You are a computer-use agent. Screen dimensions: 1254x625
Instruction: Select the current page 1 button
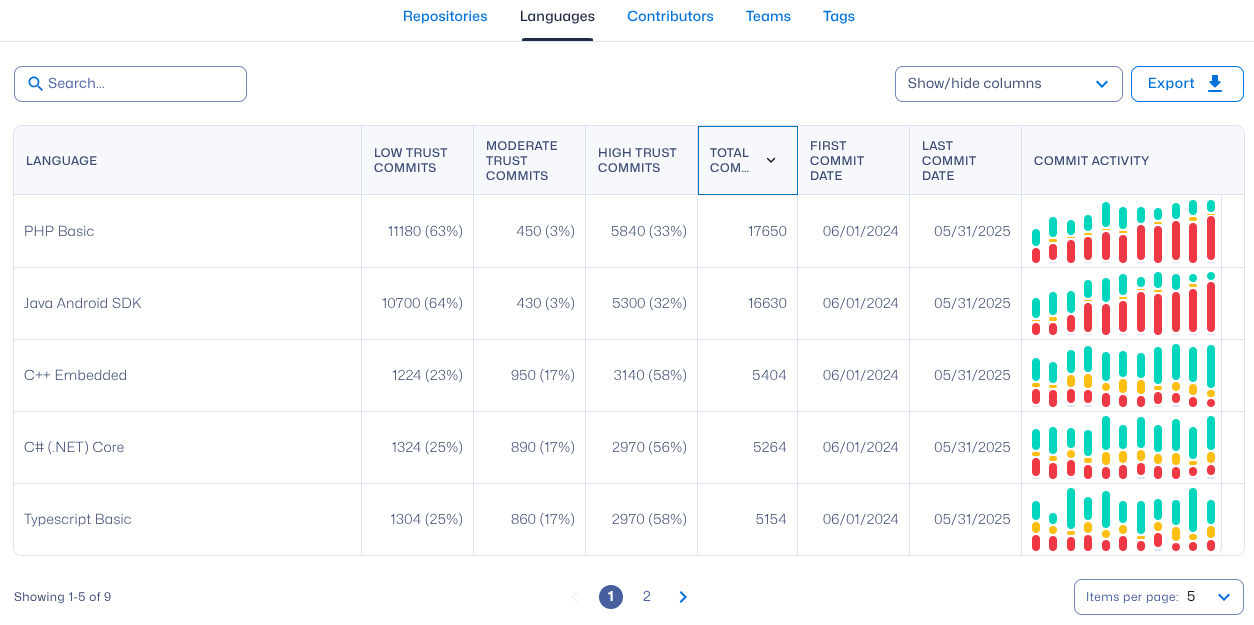(611, 597)
